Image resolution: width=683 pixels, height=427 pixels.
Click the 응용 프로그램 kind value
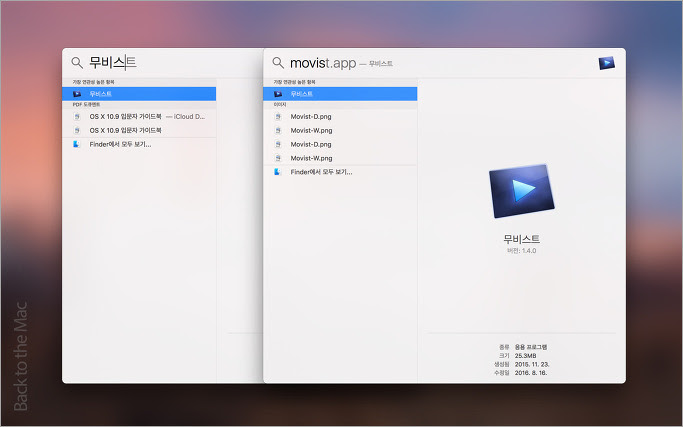point(531,347)
